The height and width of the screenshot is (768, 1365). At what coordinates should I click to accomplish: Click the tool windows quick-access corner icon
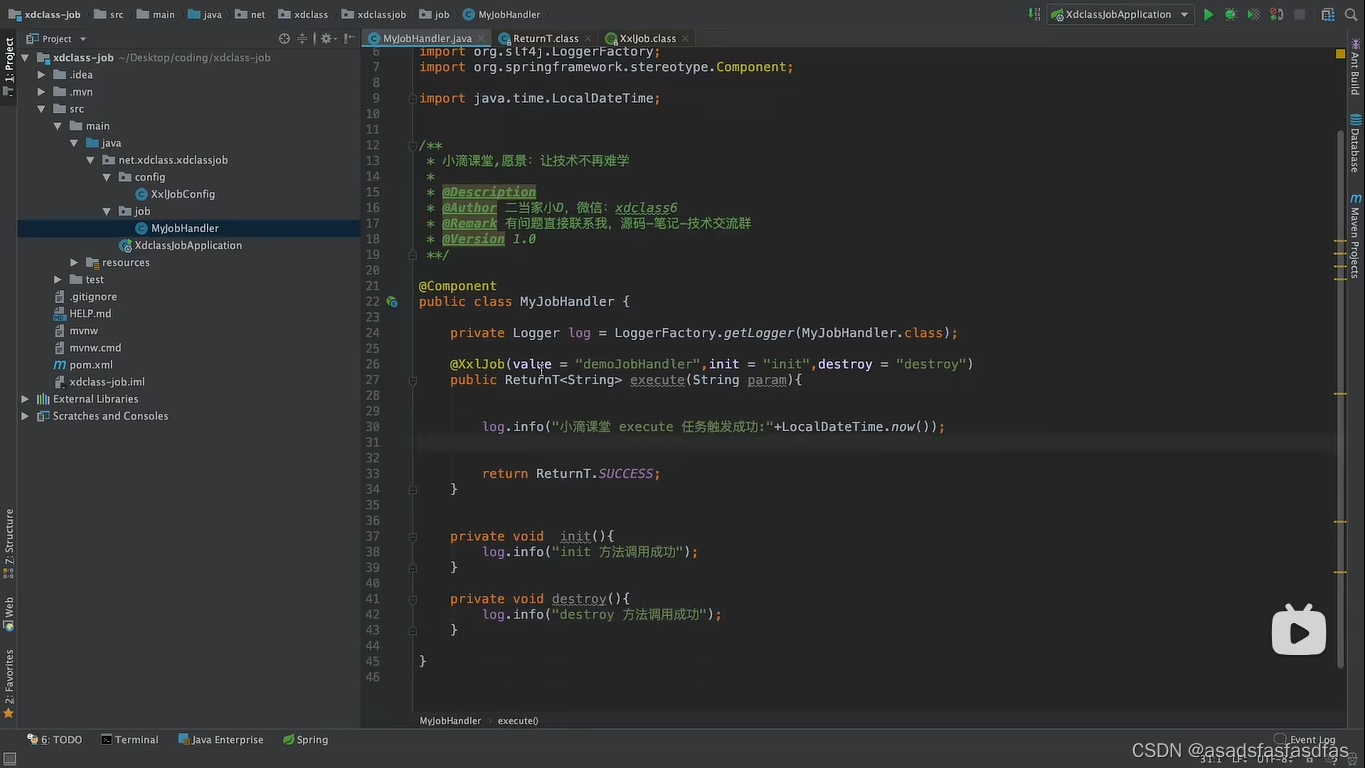(x=8, y=759)
